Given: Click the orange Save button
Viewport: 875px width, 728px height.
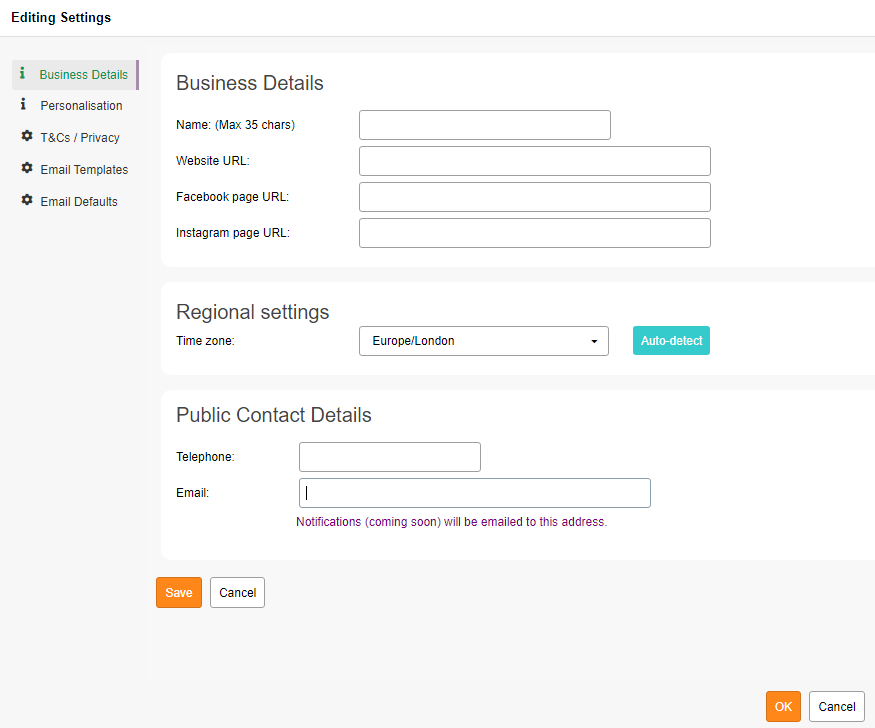Looking at the screenshot, I should pos(179,592).
